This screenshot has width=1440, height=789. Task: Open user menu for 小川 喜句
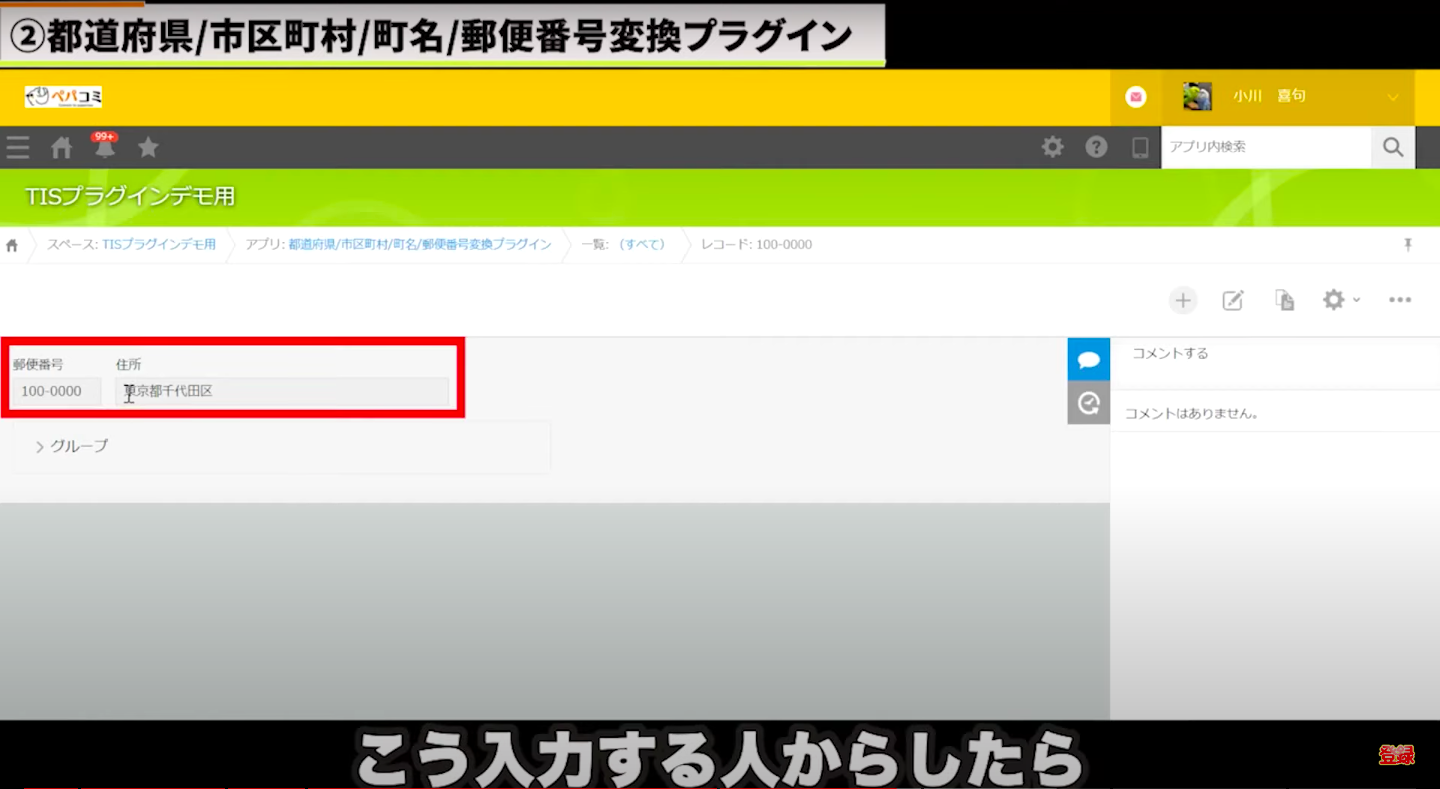coord(1290,97)
